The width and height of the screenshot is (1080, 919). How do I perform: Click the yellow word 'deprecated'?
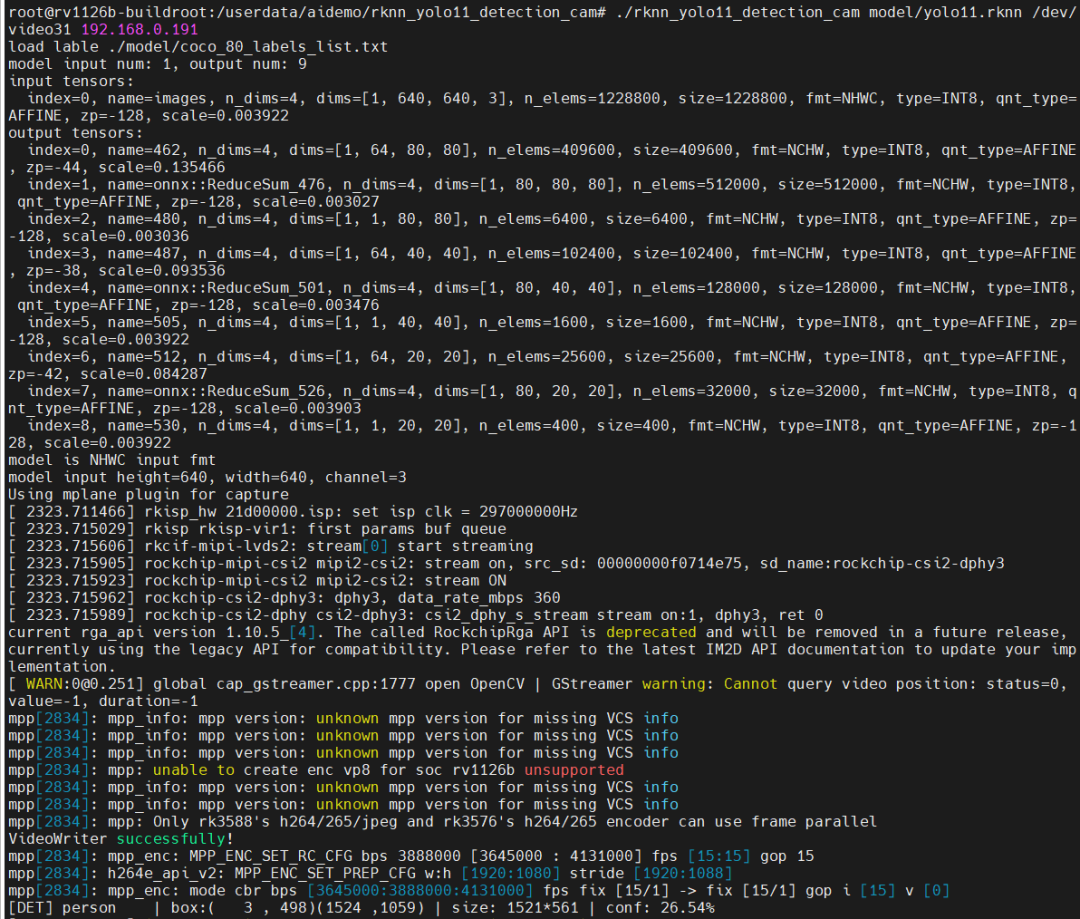click(x=651, y=632)
